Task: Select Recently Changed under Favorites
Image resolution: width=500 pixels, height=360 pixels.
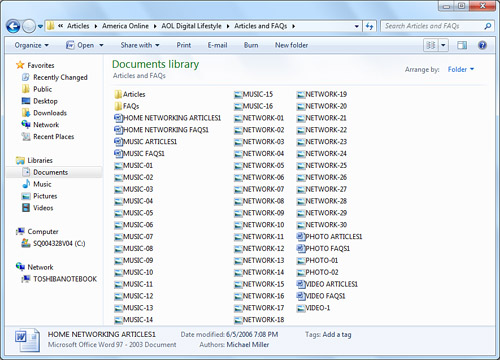Action: click(54, 77)
